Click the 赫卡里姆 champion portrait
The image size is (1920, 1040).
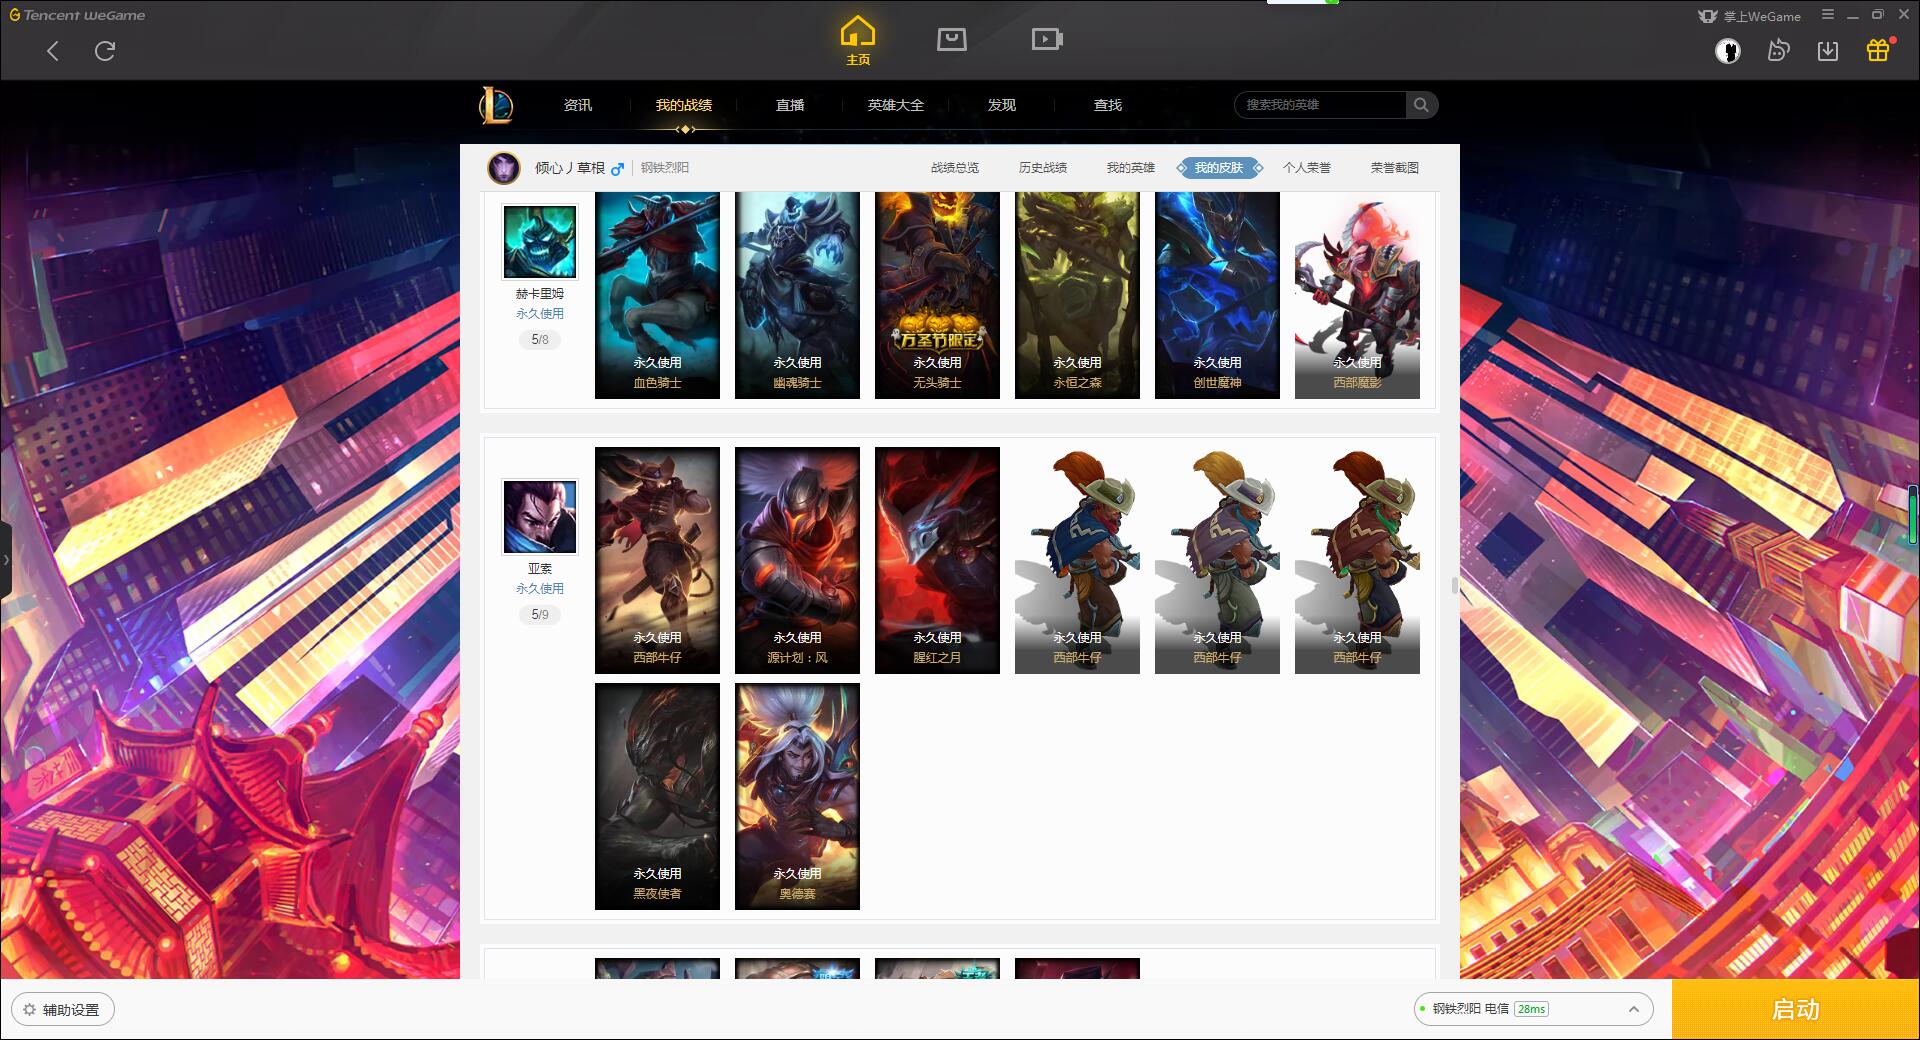539,243
